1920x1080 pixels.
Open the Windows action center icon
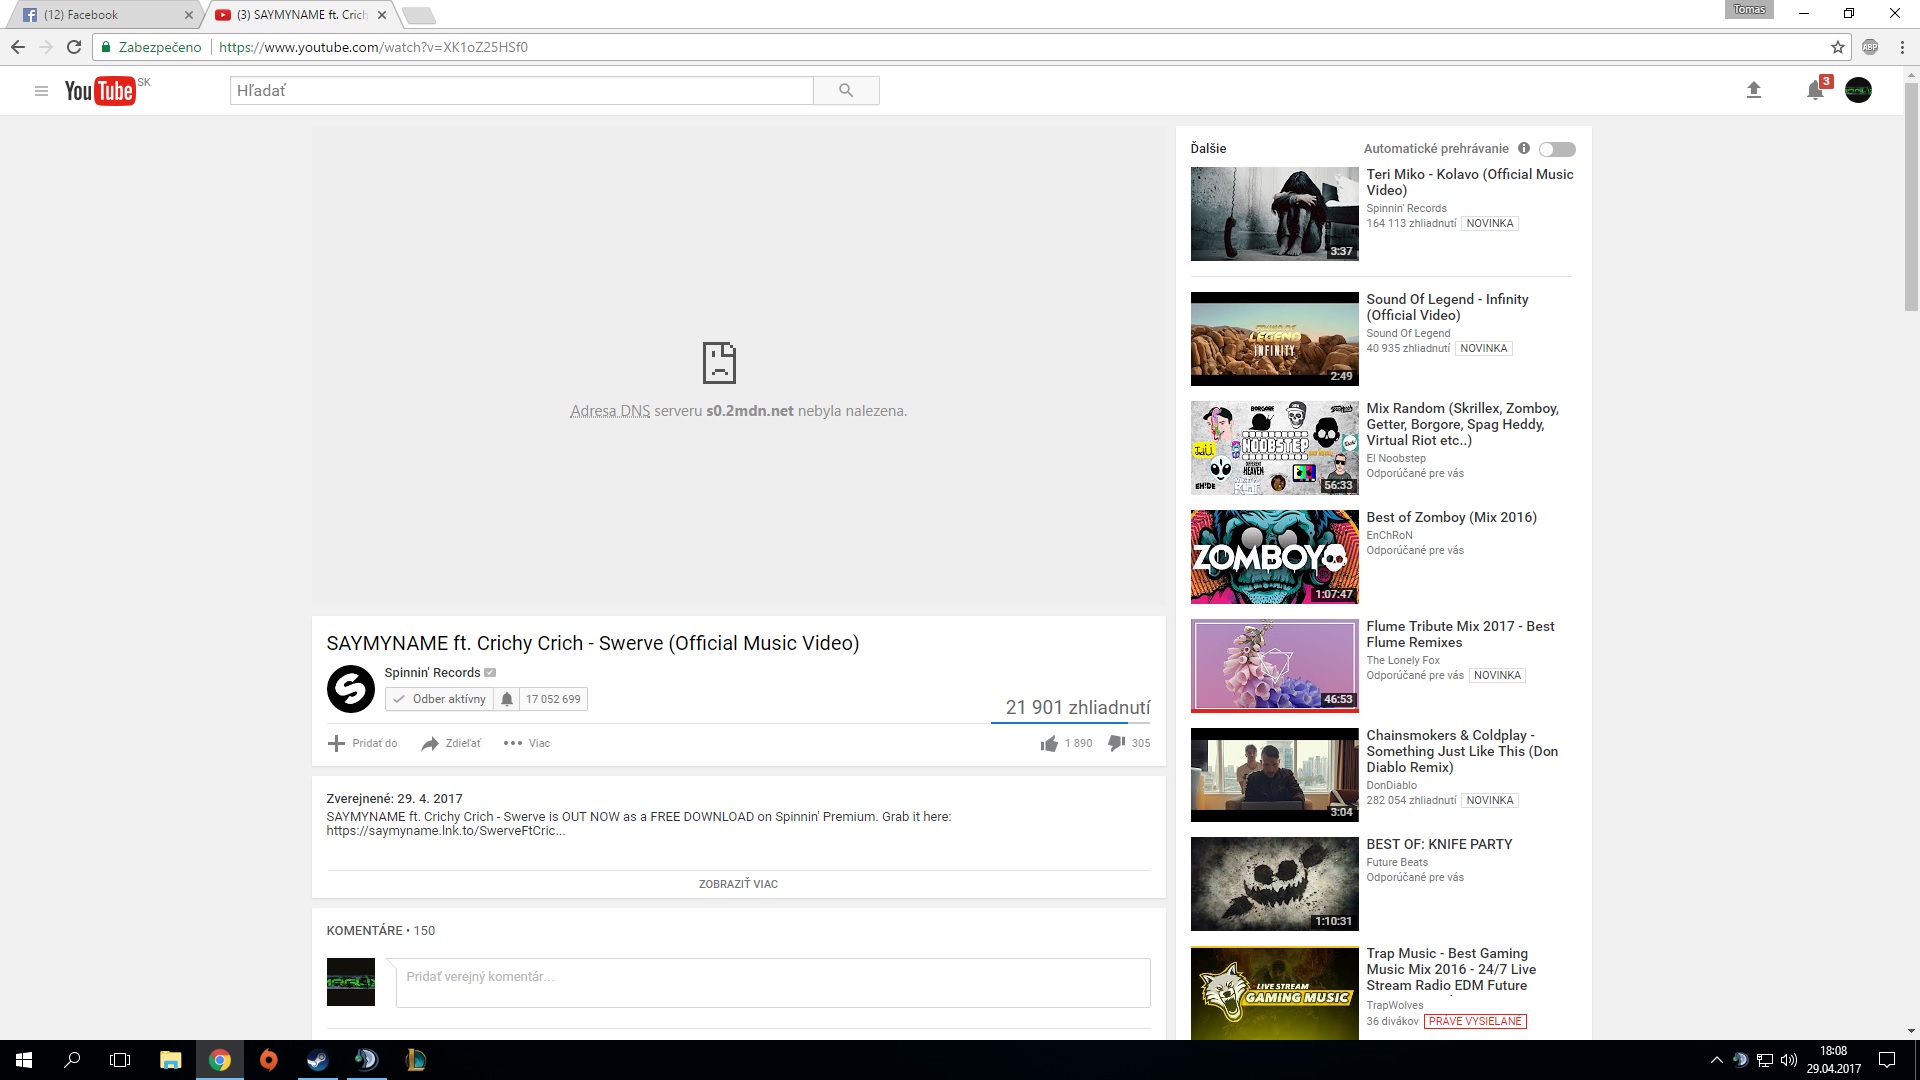(x=1887, y=1060)
